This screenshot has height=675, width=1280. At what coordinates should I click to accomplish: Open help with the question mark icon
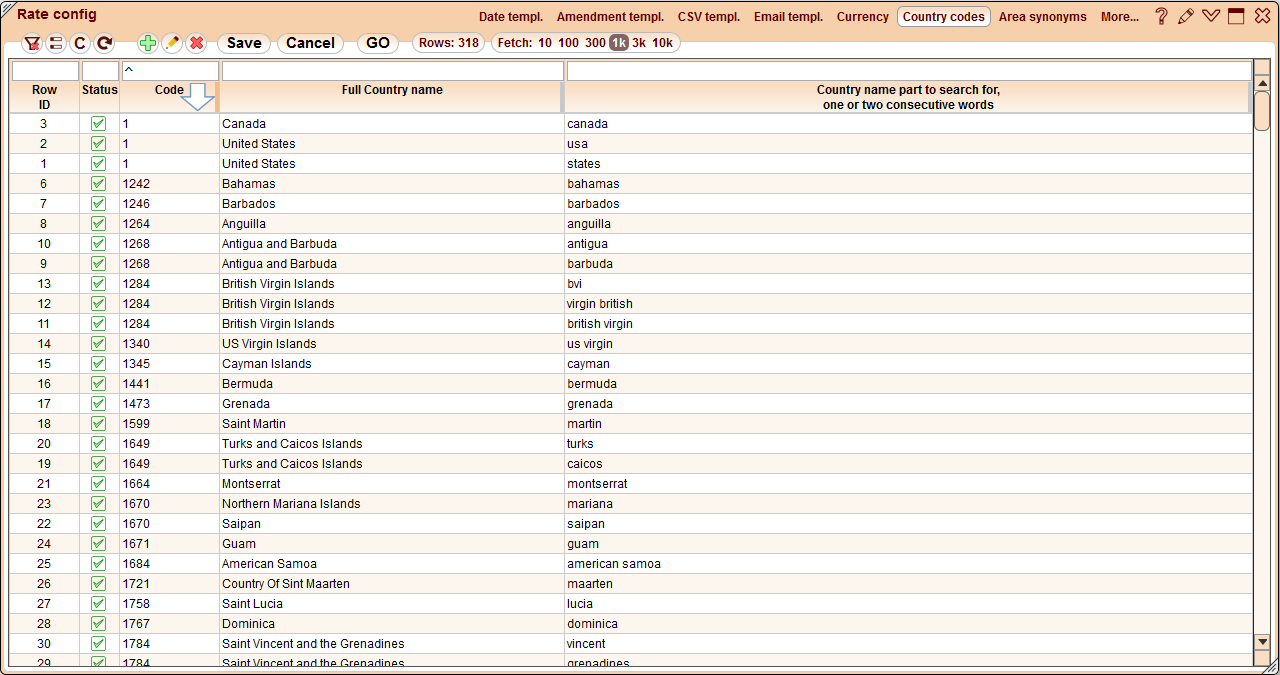1161,16
